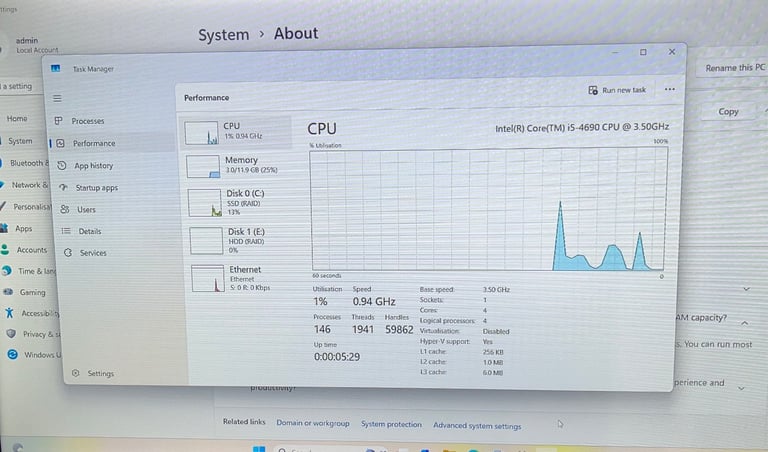Click the Intel Core i5-4690 CPU name
This screenshot has height=452, width=768.
click(x=582, y=128)
